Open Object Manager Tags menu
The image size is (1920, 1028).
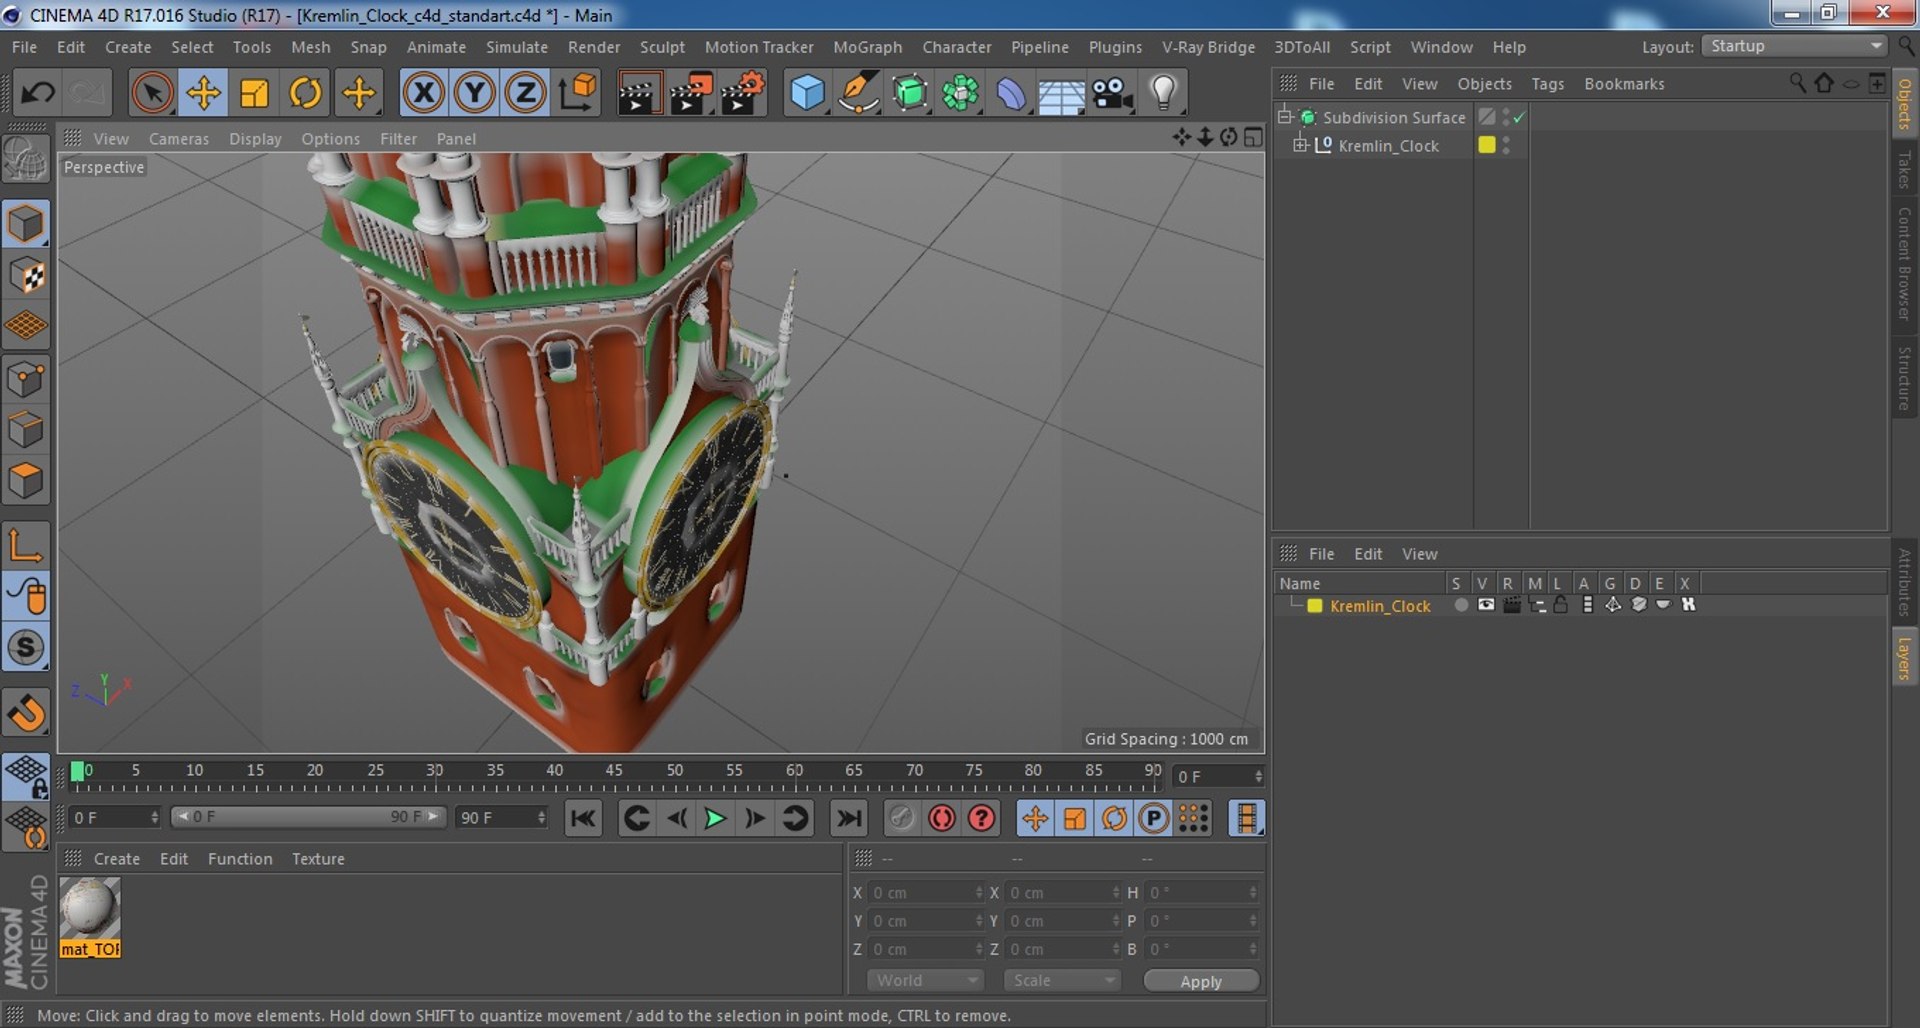click(1547, 84)
